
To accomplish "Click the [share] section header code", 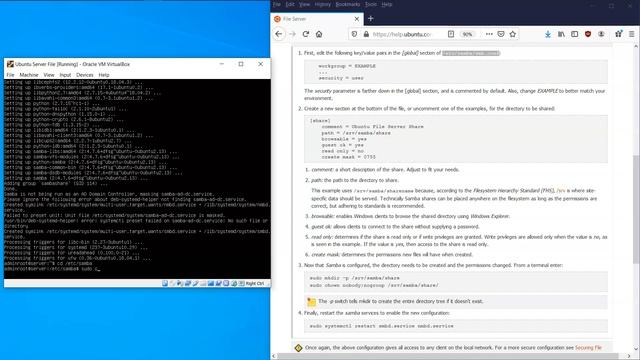I will point(320,121).
